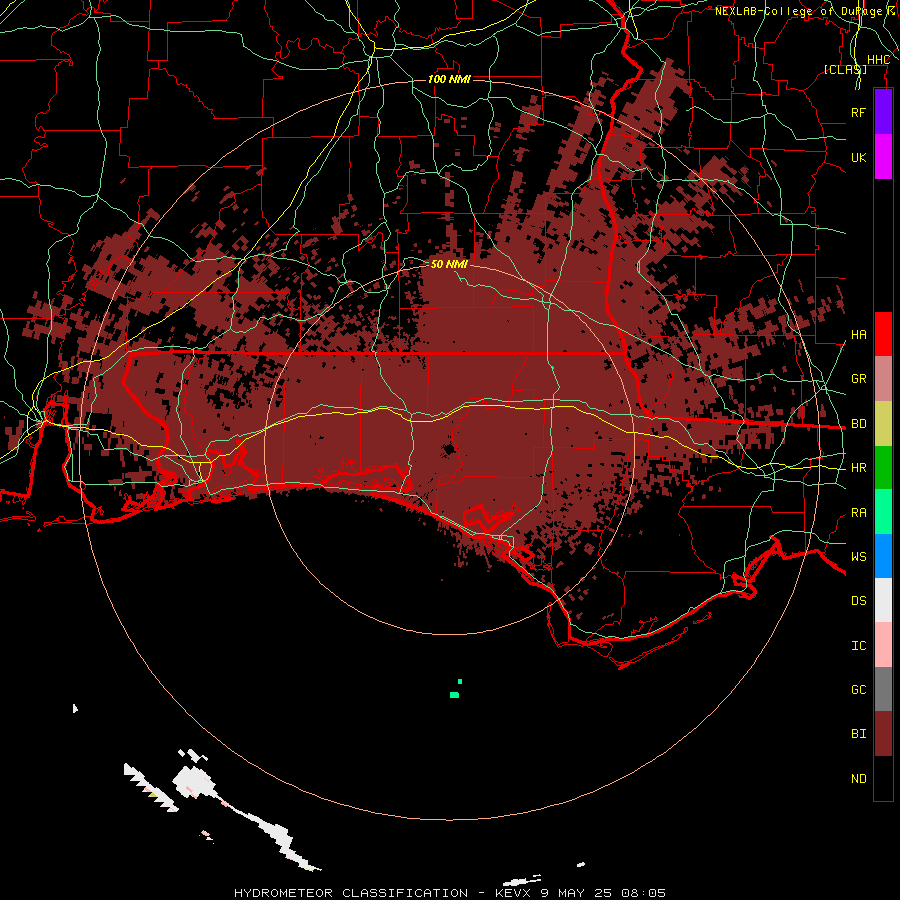
Task: Click the dark green HR legend swatch
Action: (x=883, y=468)
